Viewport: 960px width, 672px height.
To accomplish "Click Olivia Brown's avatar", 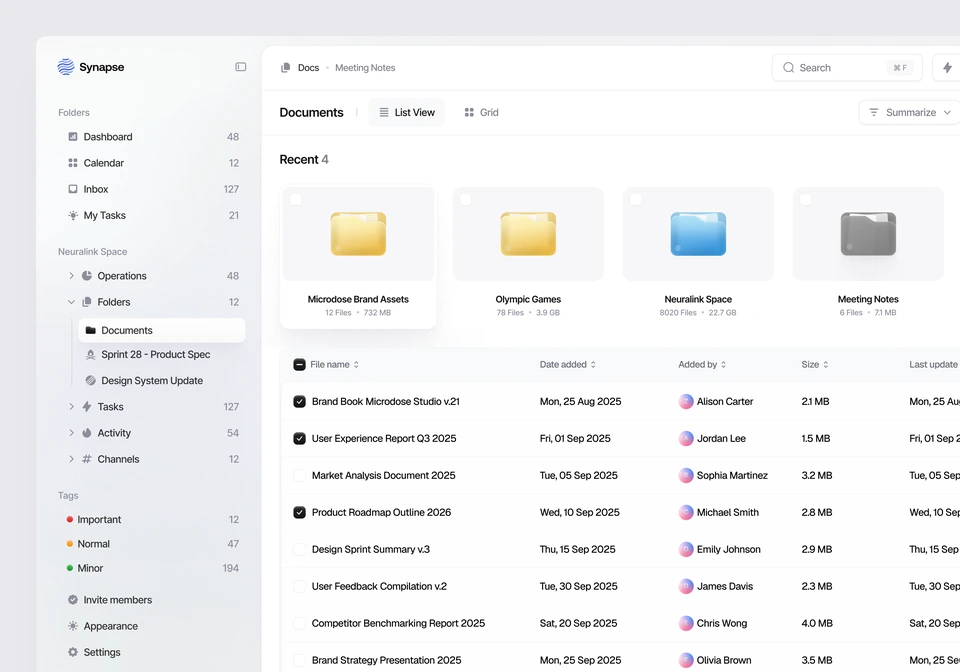I will click(686, 660).
